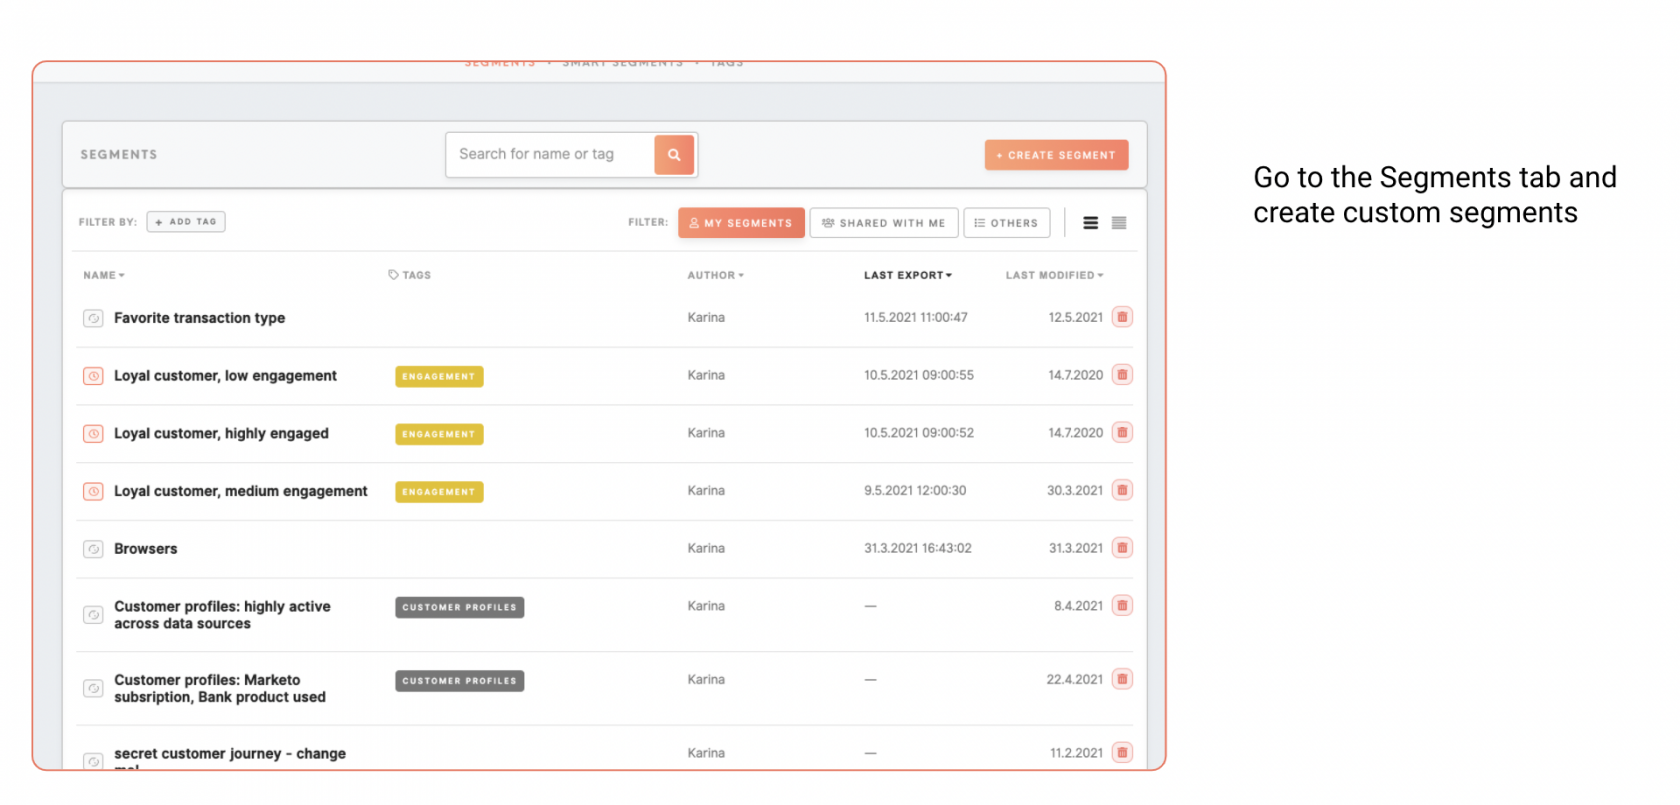Image resolution: width=1680 pixels, height=805 pixels.
Task: Delete the Marketo subsription segment
Action: (x=1122, y=679)
